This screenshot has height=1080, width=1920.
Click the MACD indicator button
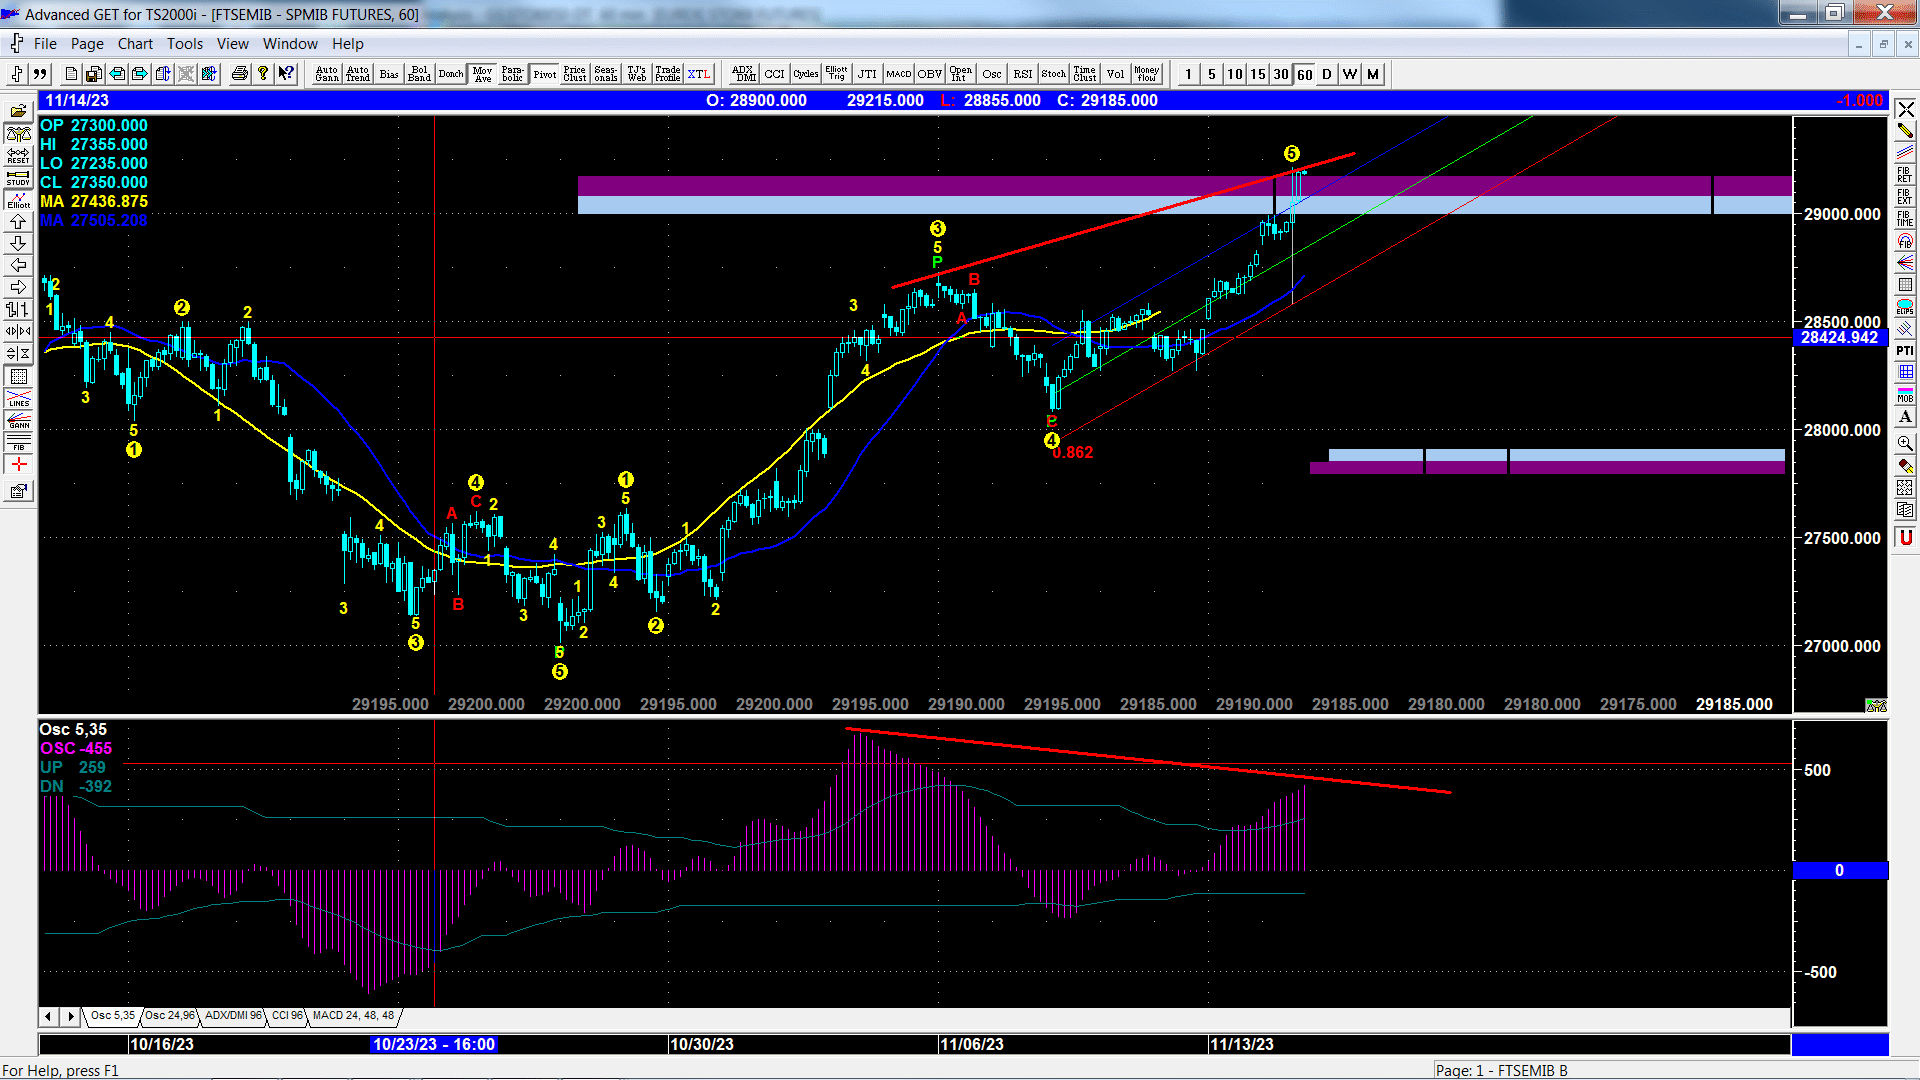coord(899,74)
